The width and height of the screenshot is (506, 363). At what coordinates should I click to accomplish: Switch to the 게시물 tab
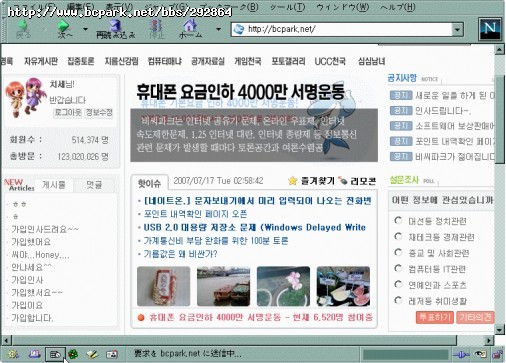[x=54, y=185]
